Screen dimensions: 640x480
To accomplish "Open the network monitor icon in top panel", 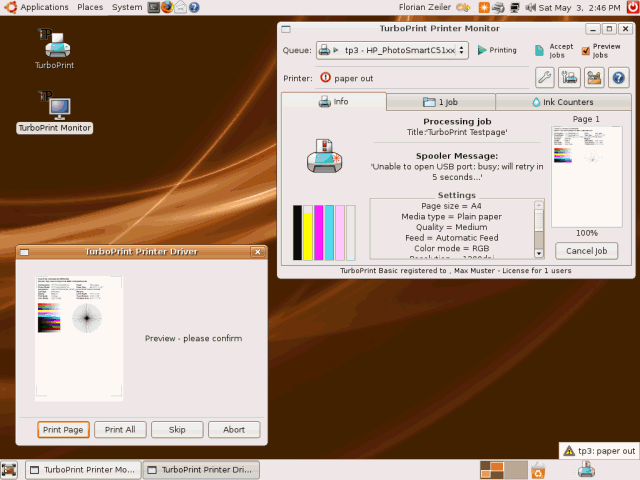I will (x=514, y=7).
